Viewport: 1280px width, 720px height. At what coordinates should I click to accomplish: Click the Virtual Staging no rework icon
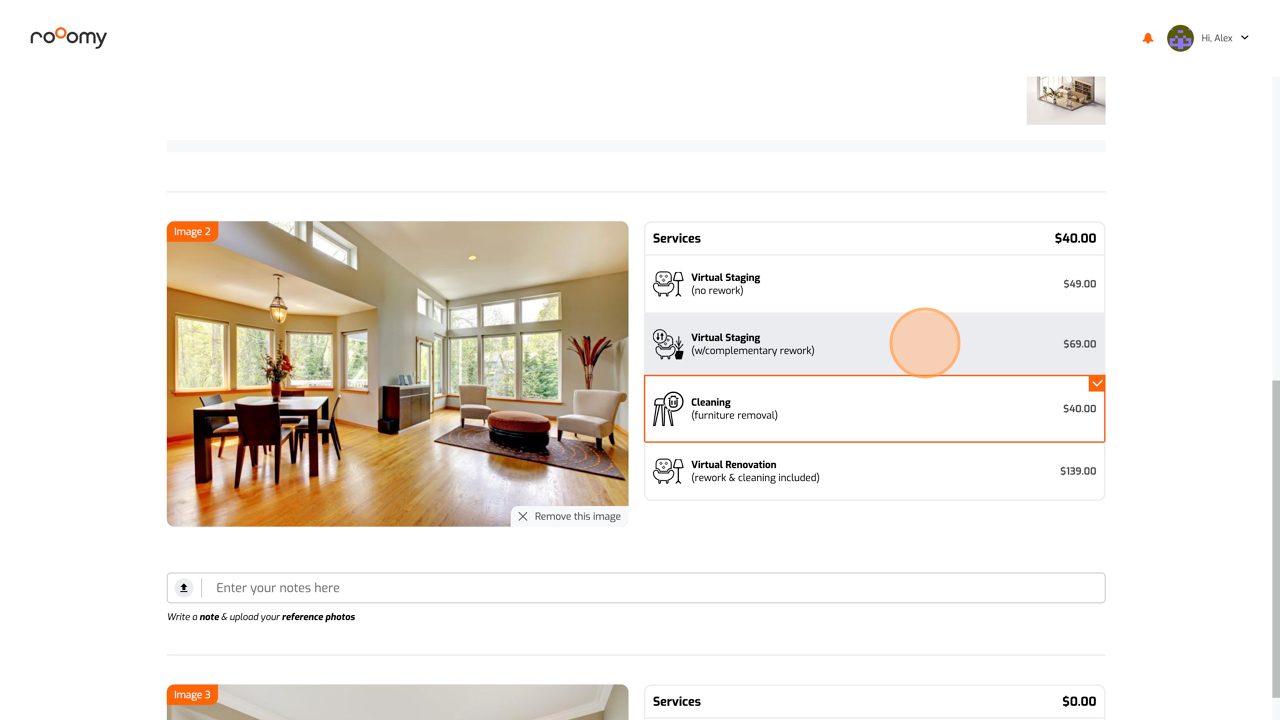coord(668,284)
